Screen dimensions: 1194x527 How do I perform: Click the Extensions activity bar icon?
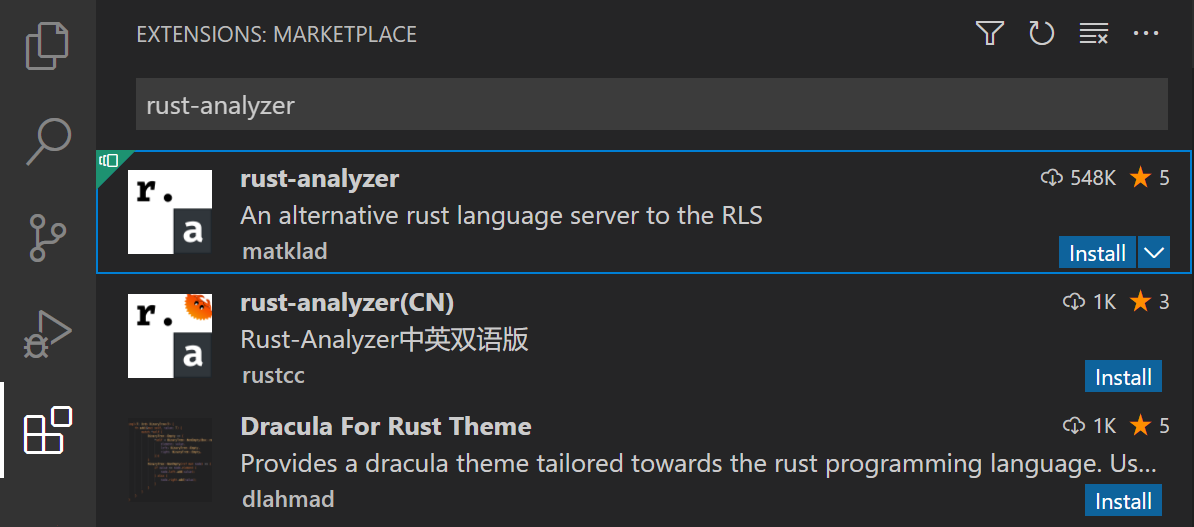tap(47, 430)
